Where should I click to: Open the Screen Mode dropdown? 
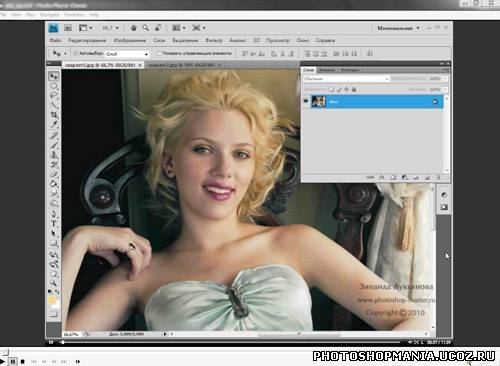199,28
